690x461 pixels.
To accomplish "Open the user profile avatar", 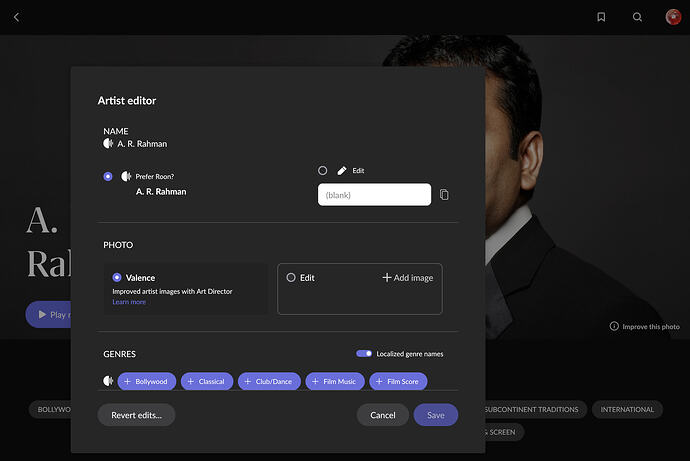I will coord(673,17).
